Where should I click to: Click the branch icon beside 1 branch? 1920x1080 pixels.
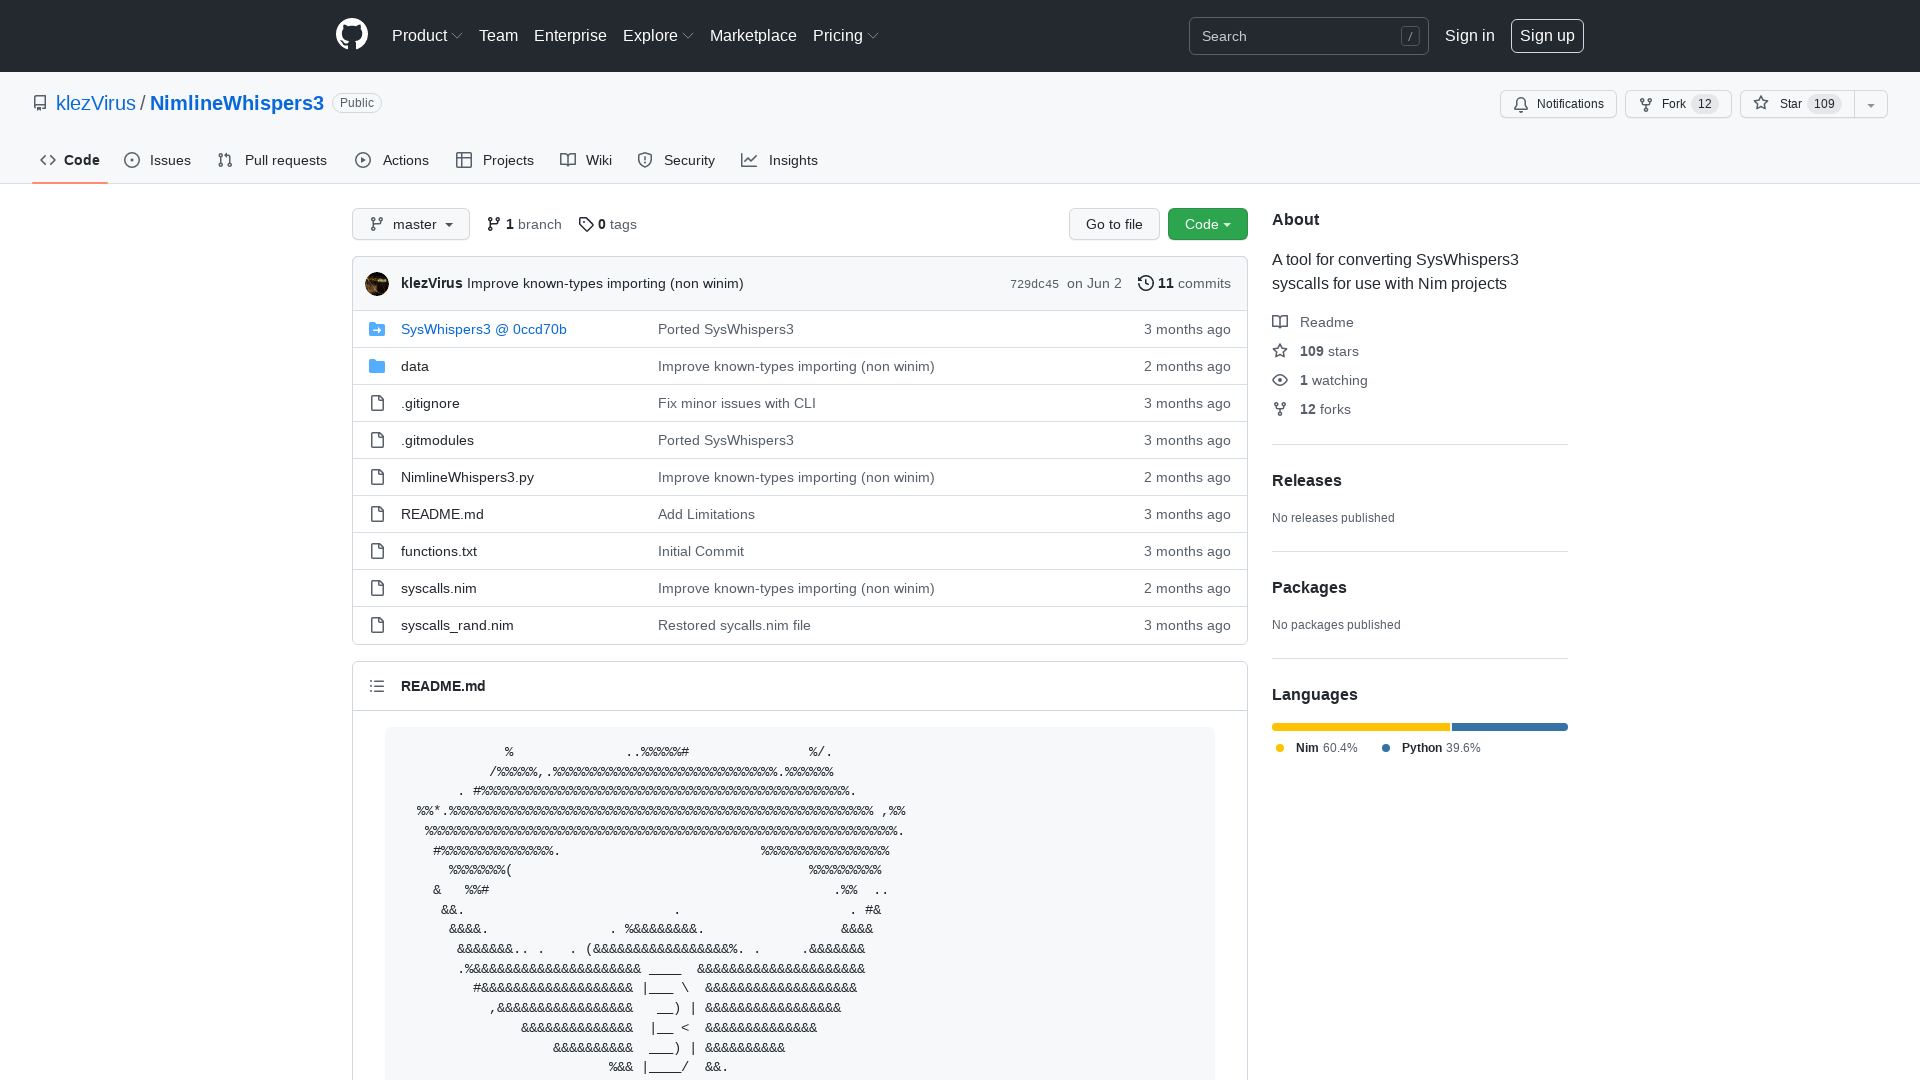[x=494, y=224]
